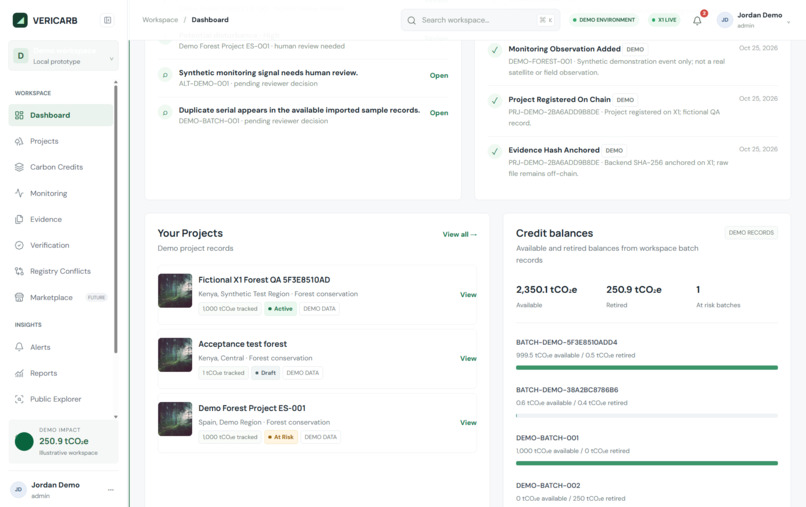The width and height of the screenshot is (806, 507).
Task: Click the Active status tag
Action: (x=280, y=309)
